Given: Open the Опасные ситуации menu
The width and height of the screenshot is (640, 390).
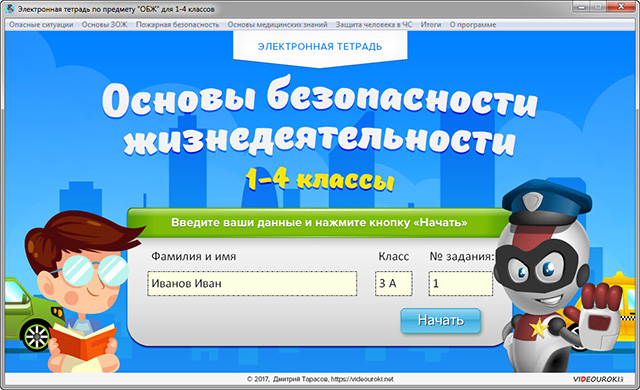Looking at the screenshot, I should coord(41,24).
